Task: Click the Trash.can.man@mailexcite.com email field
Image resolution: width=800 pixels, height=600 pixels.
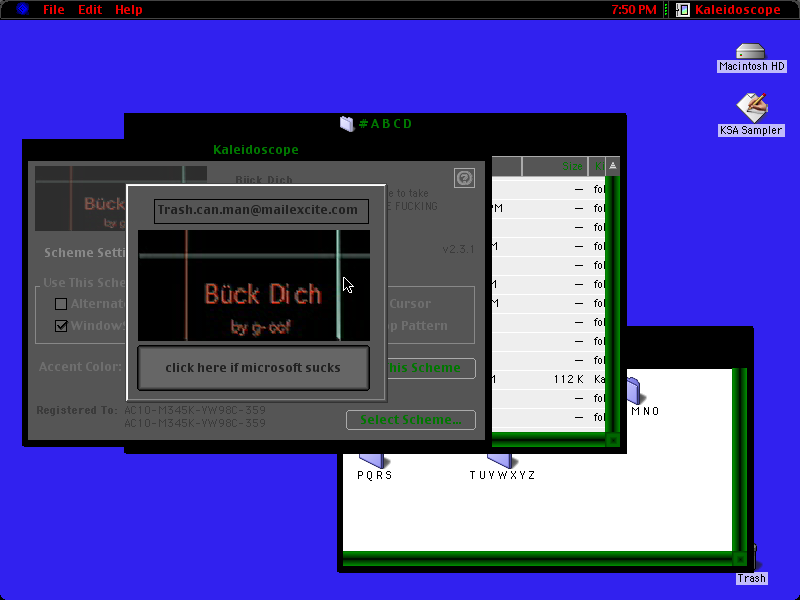Action: [261, 211]
